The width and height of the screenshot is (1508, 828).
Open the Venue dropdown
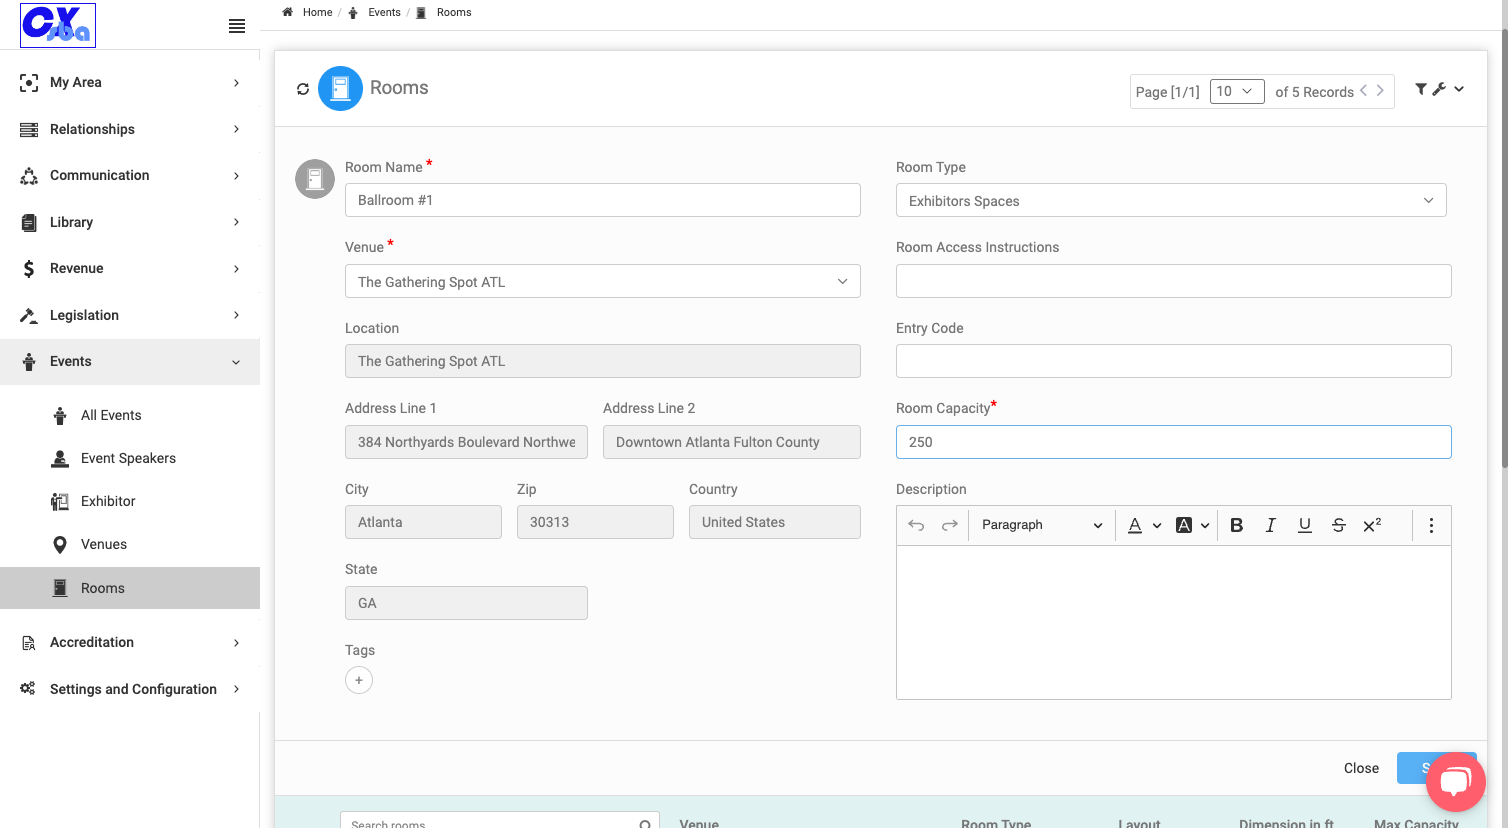pyautogui.click(x=603, y=281)
